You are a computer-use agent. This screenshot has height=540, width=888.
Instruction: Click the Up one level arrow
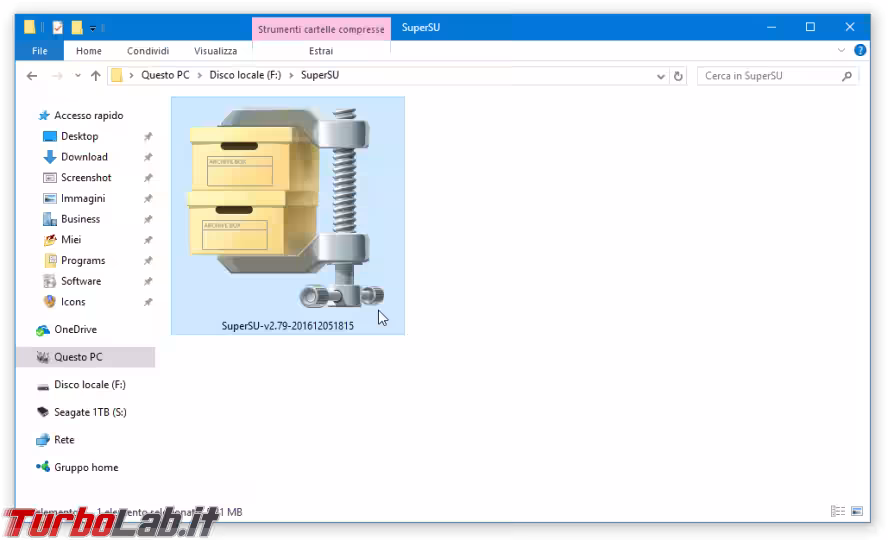pyautogui.click(x=96, y=76)
